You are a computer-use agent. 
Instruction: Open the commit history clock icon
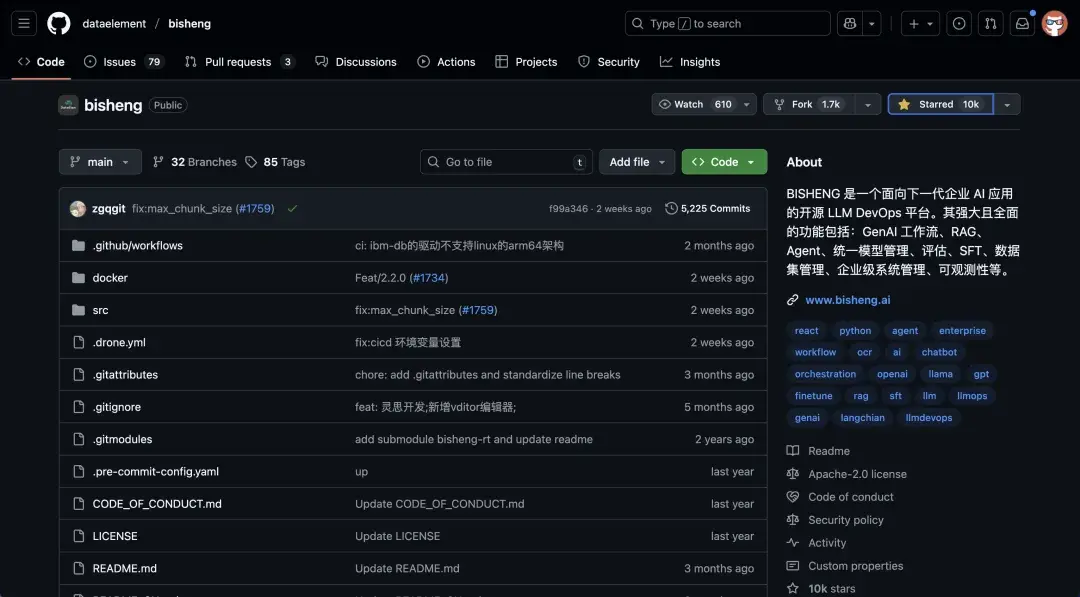point(671,208)
